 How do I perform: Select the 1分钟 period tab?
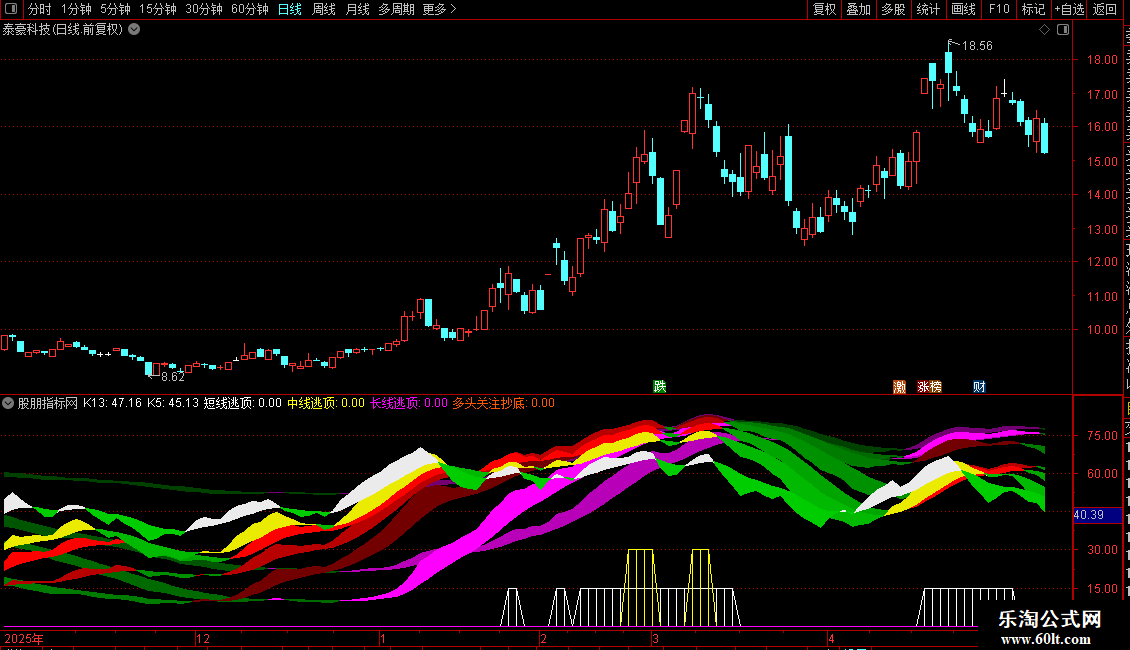pos(76,9)
